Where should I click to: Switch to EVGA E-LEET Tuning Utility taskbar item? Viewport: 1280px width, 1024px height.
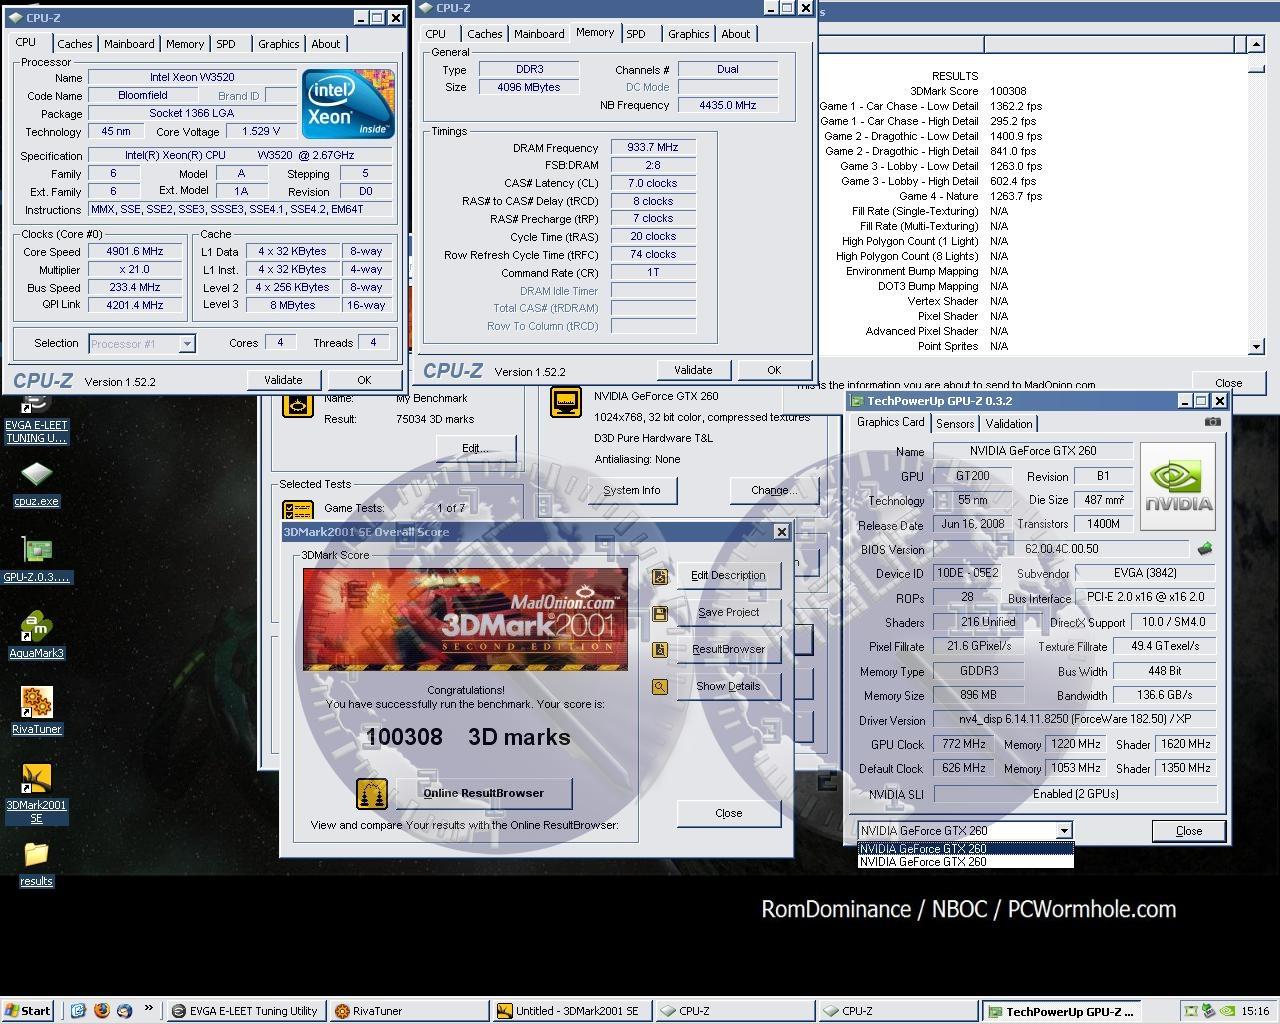245,1011
